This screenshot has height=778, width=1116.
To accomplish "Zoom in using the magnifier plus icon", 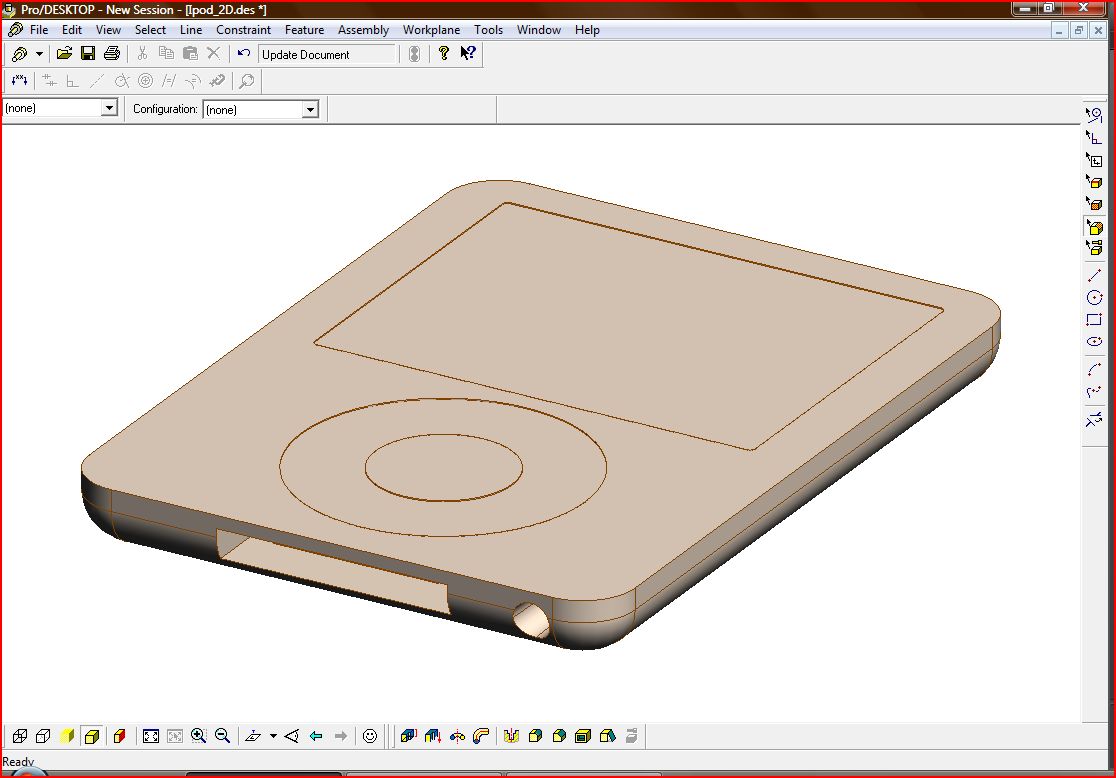I will (198, 736).
